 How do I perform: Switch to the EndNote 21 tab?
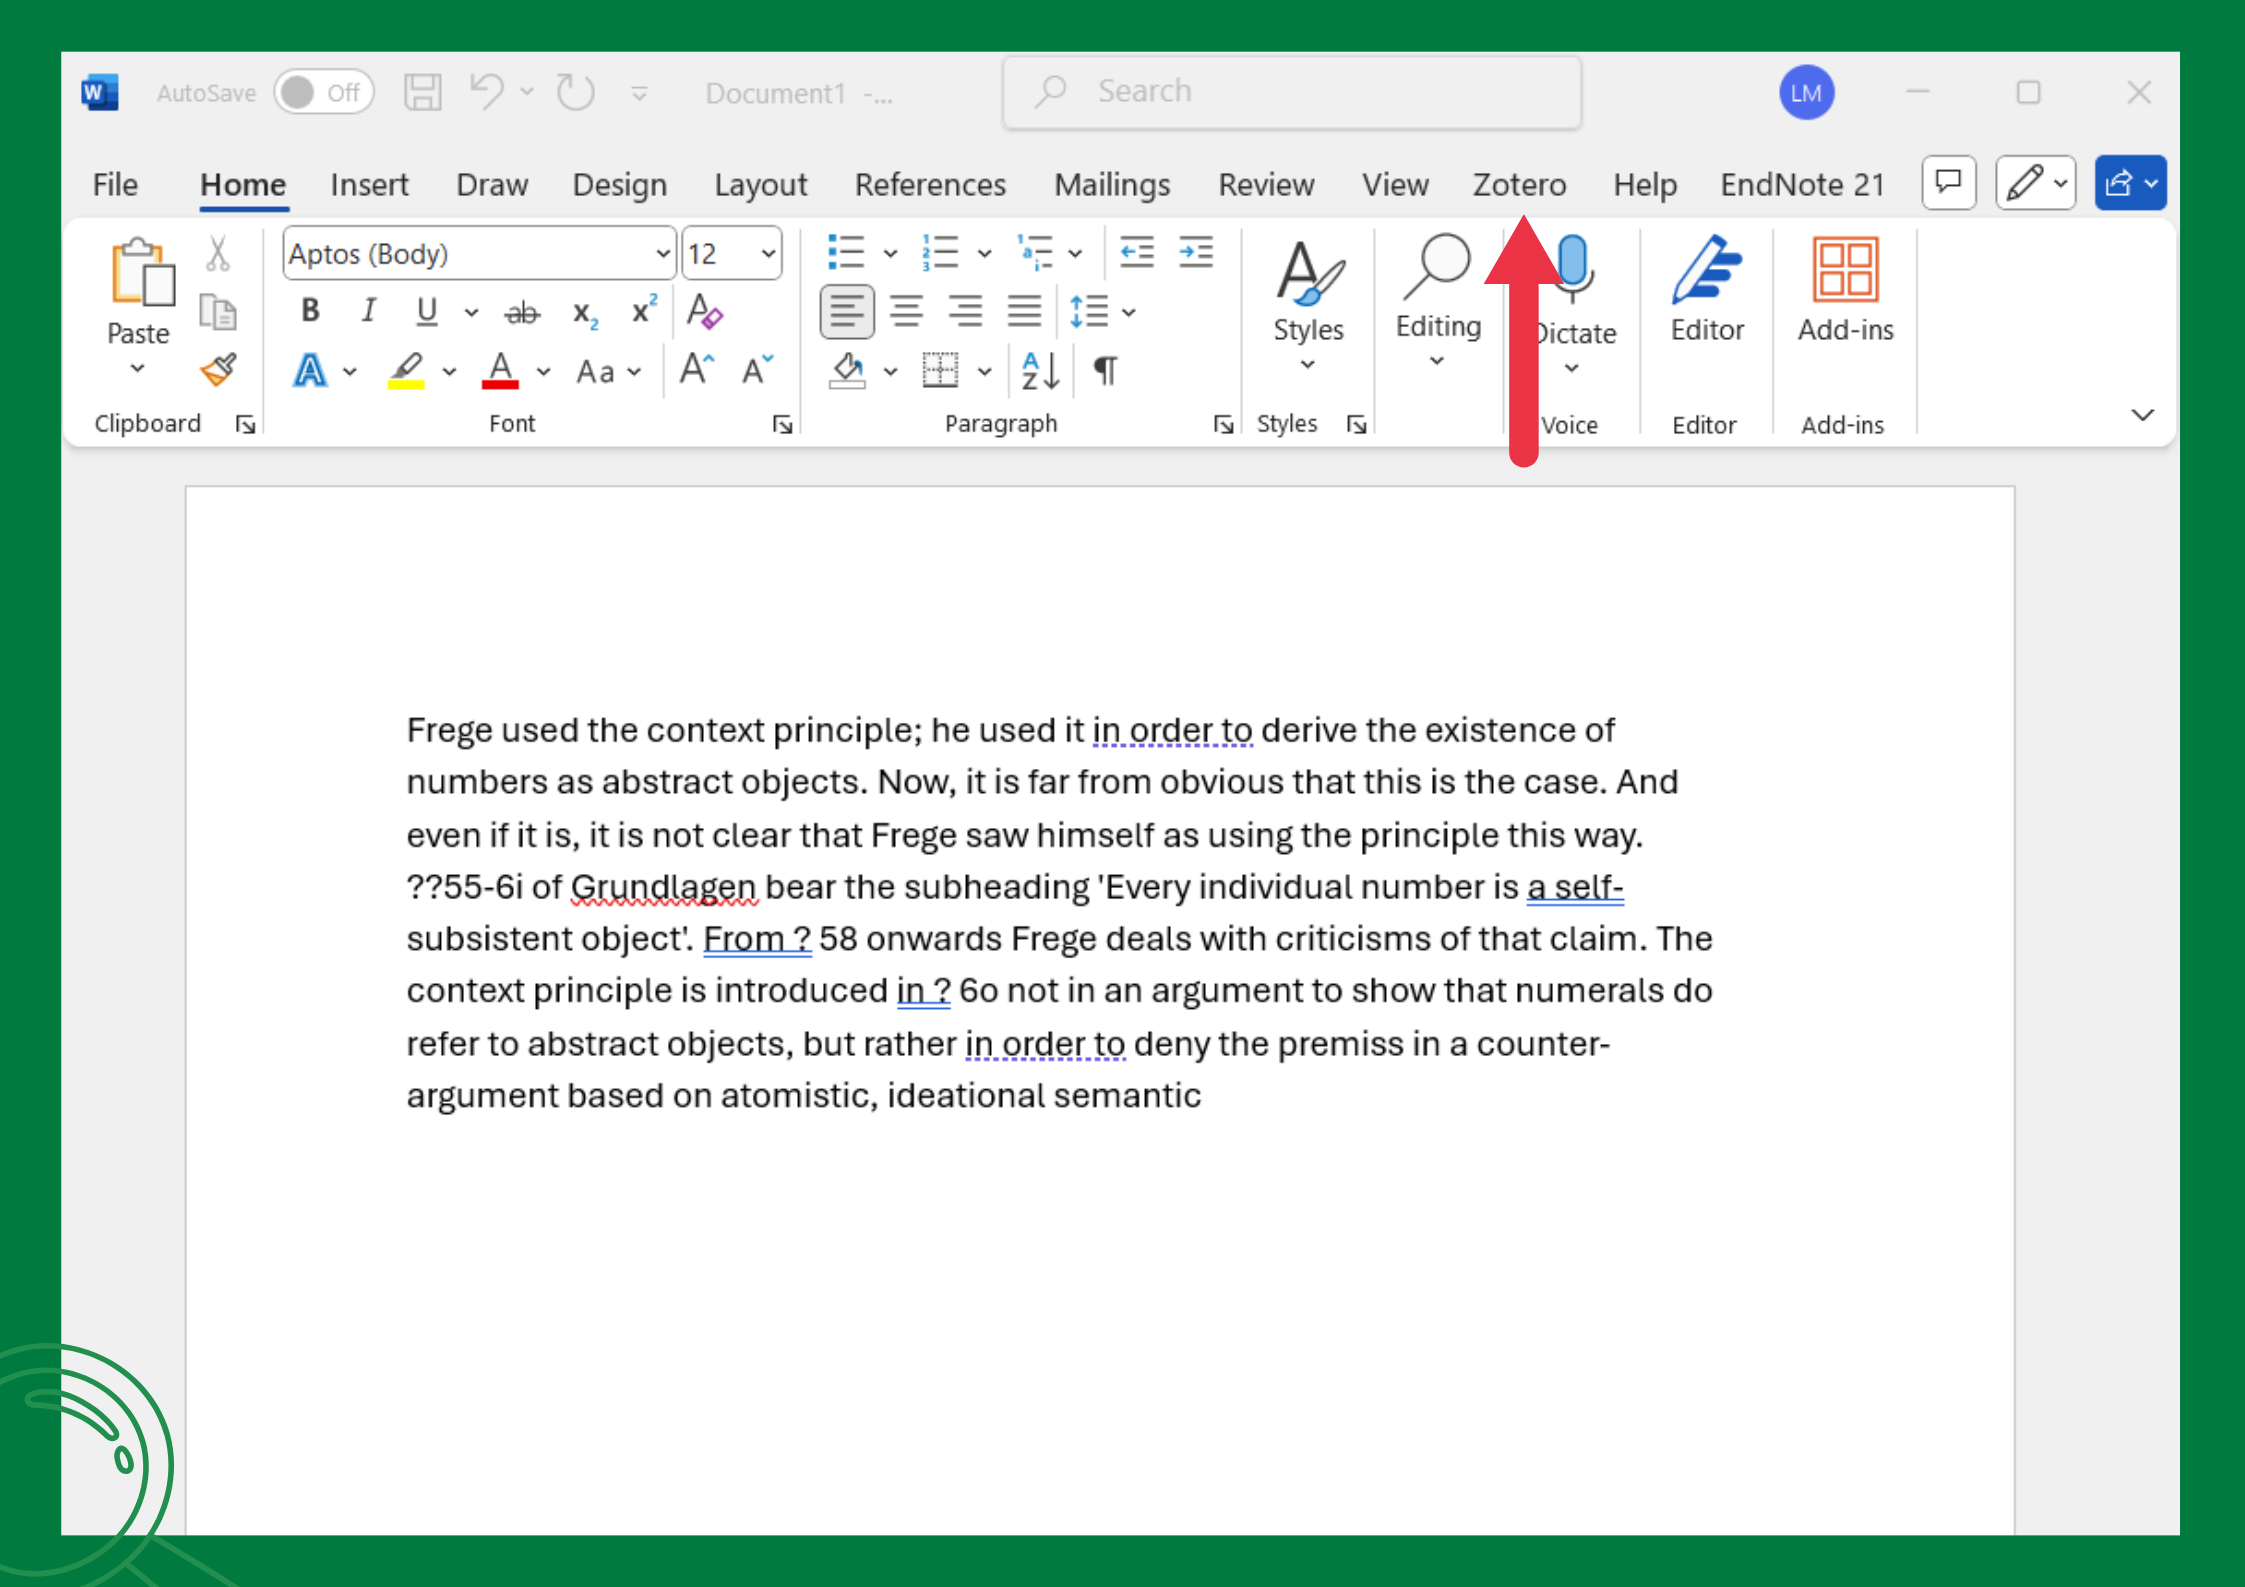pyautogui.click(x=1802, y=185)
